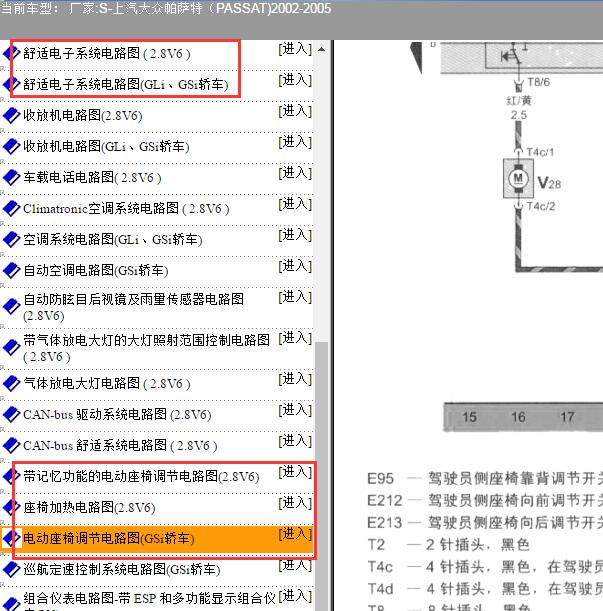This screenshot has height=611, width=603.
Task: Open [进入] for CAN-bus 驱动系统电路图
Action: (295, 410)
